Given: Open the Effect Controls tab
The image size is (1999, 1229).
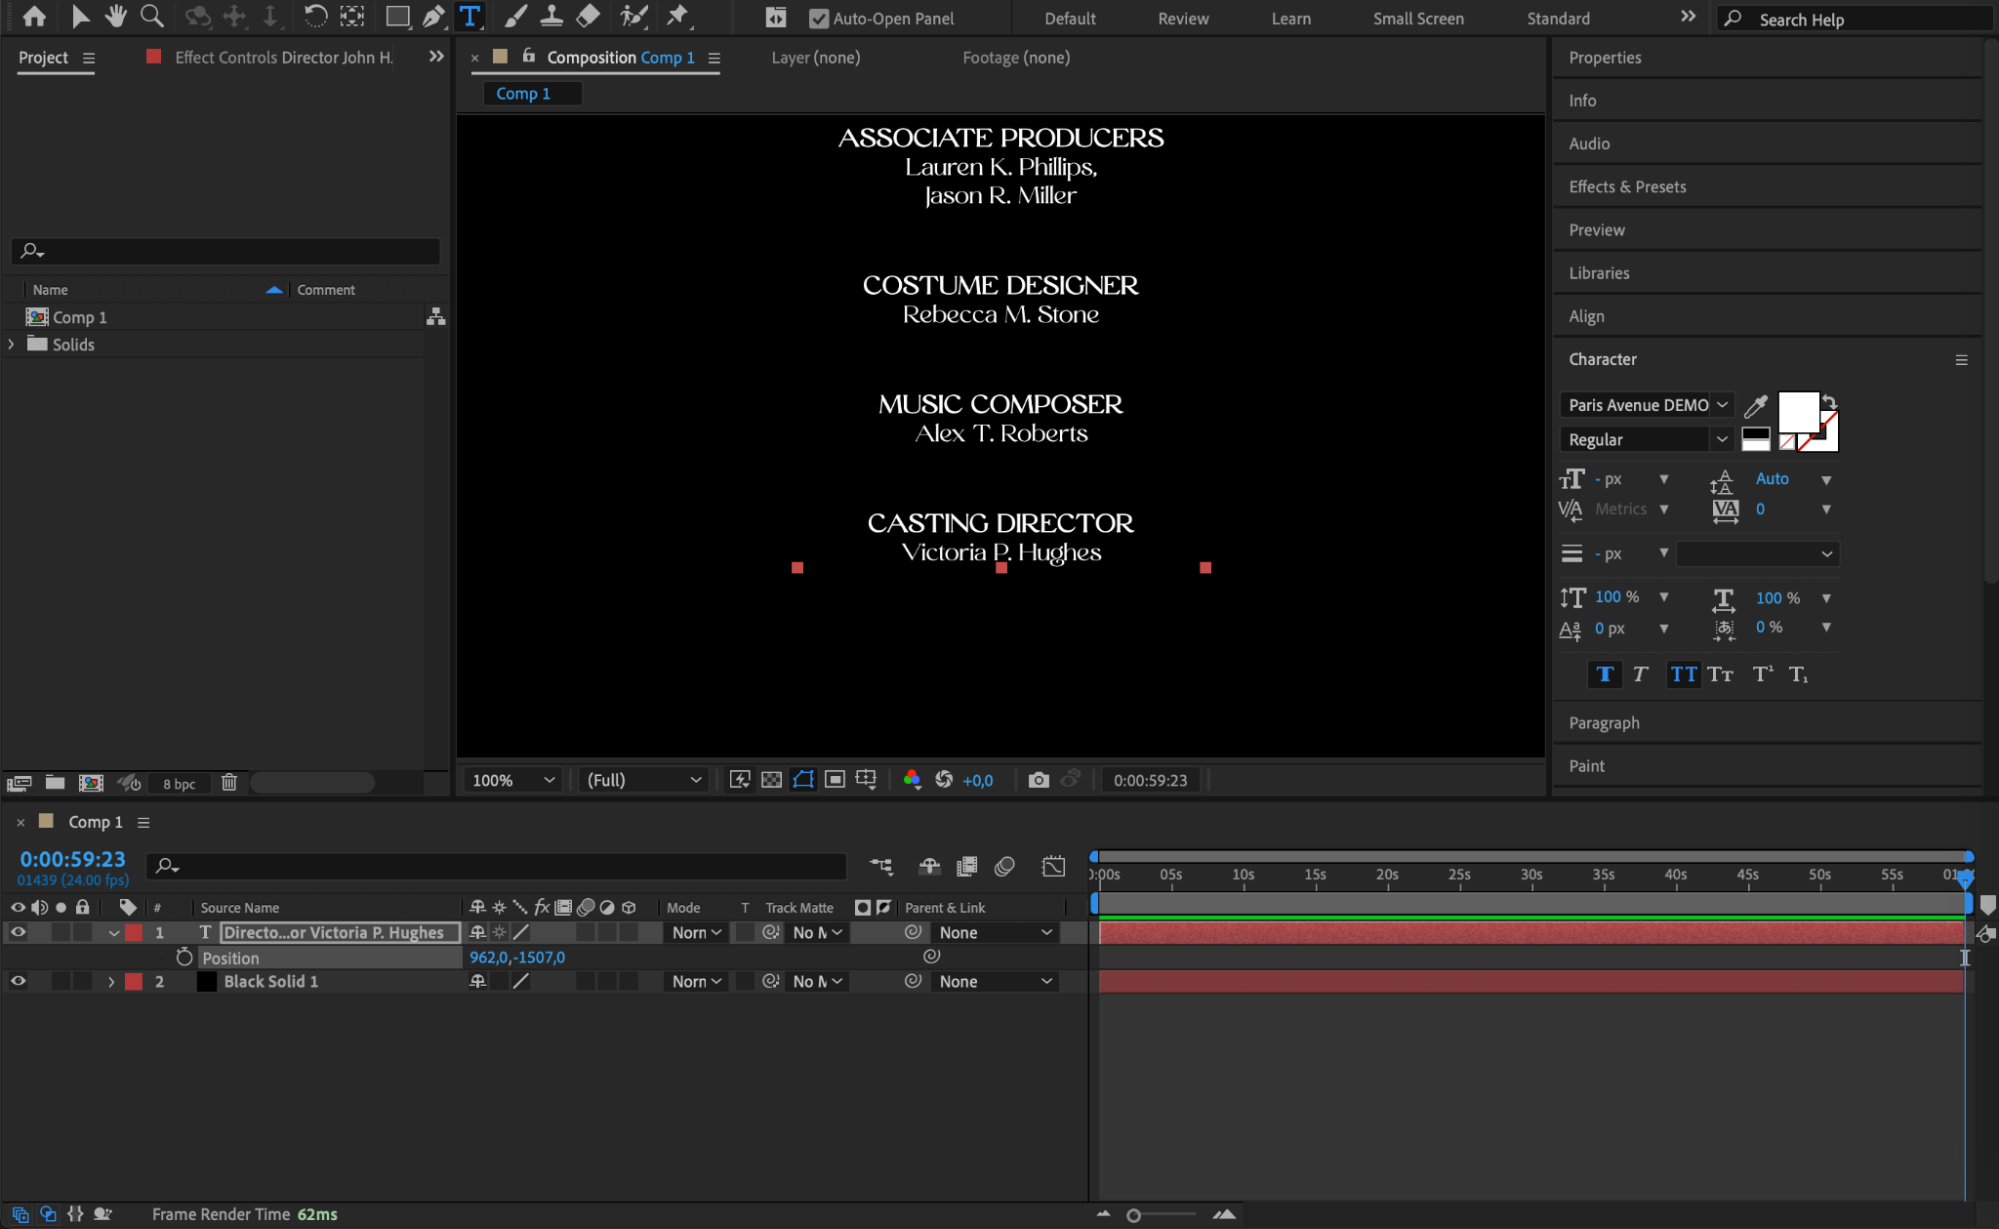Looking at the screenshot, I should 283,57.
